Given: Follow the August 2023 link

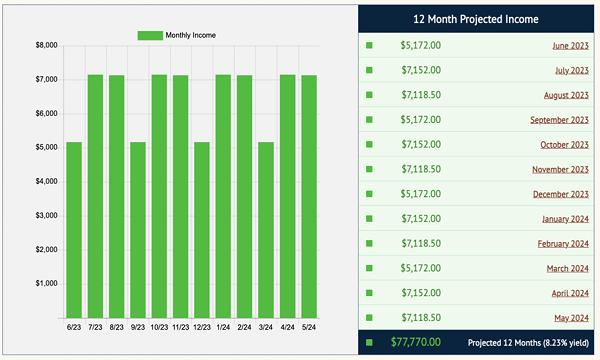Looking at the screenshot, I should (x=566, y=95).
